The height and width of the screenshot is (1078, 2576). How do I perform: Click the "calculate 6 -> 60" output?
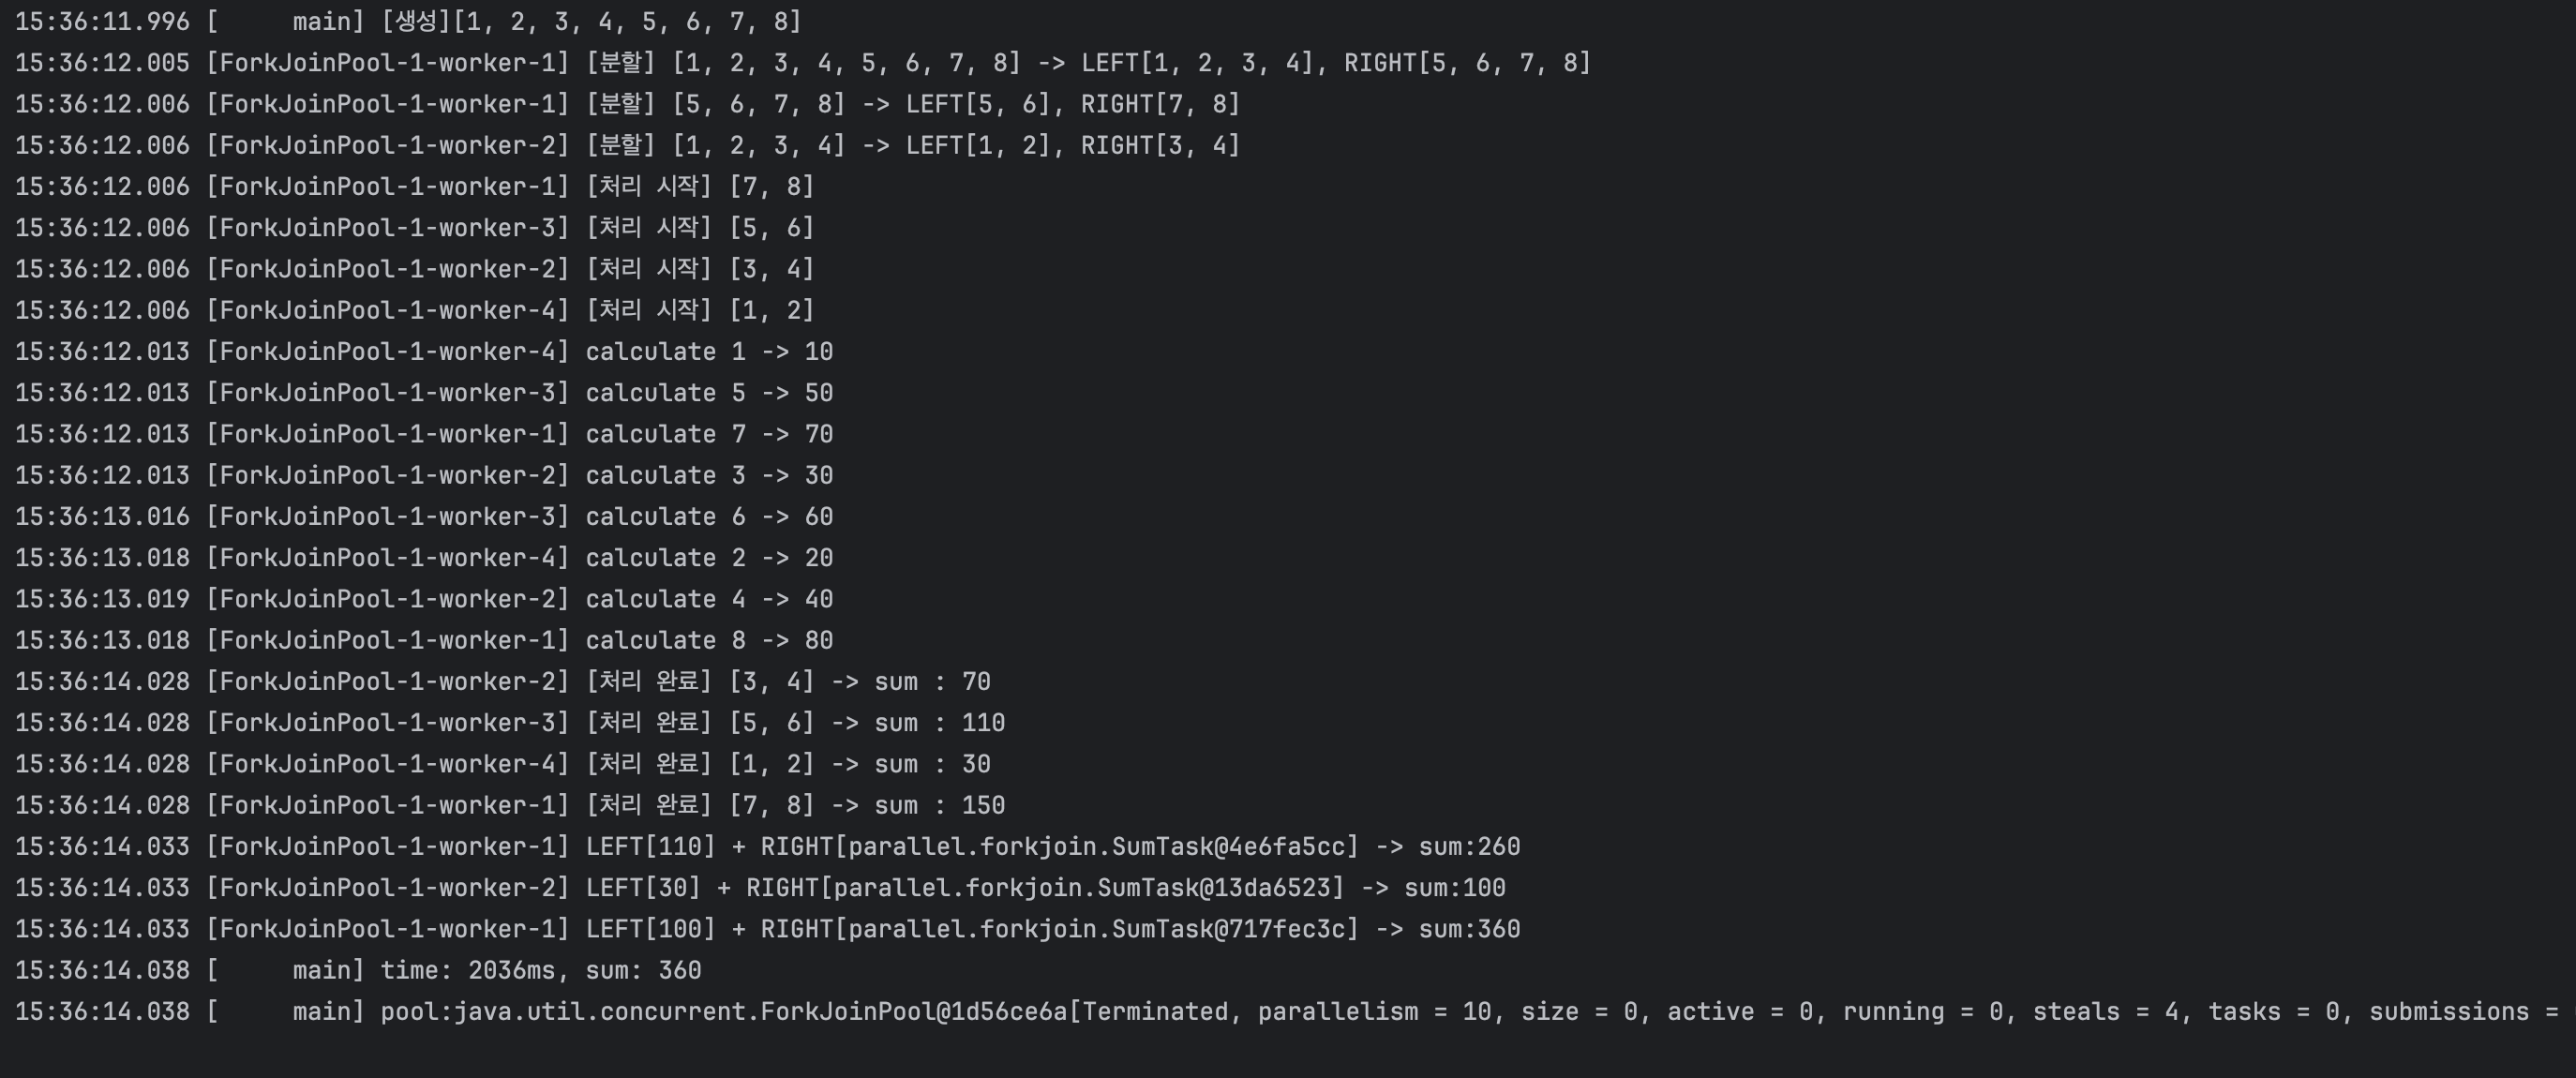coord(708,517)
